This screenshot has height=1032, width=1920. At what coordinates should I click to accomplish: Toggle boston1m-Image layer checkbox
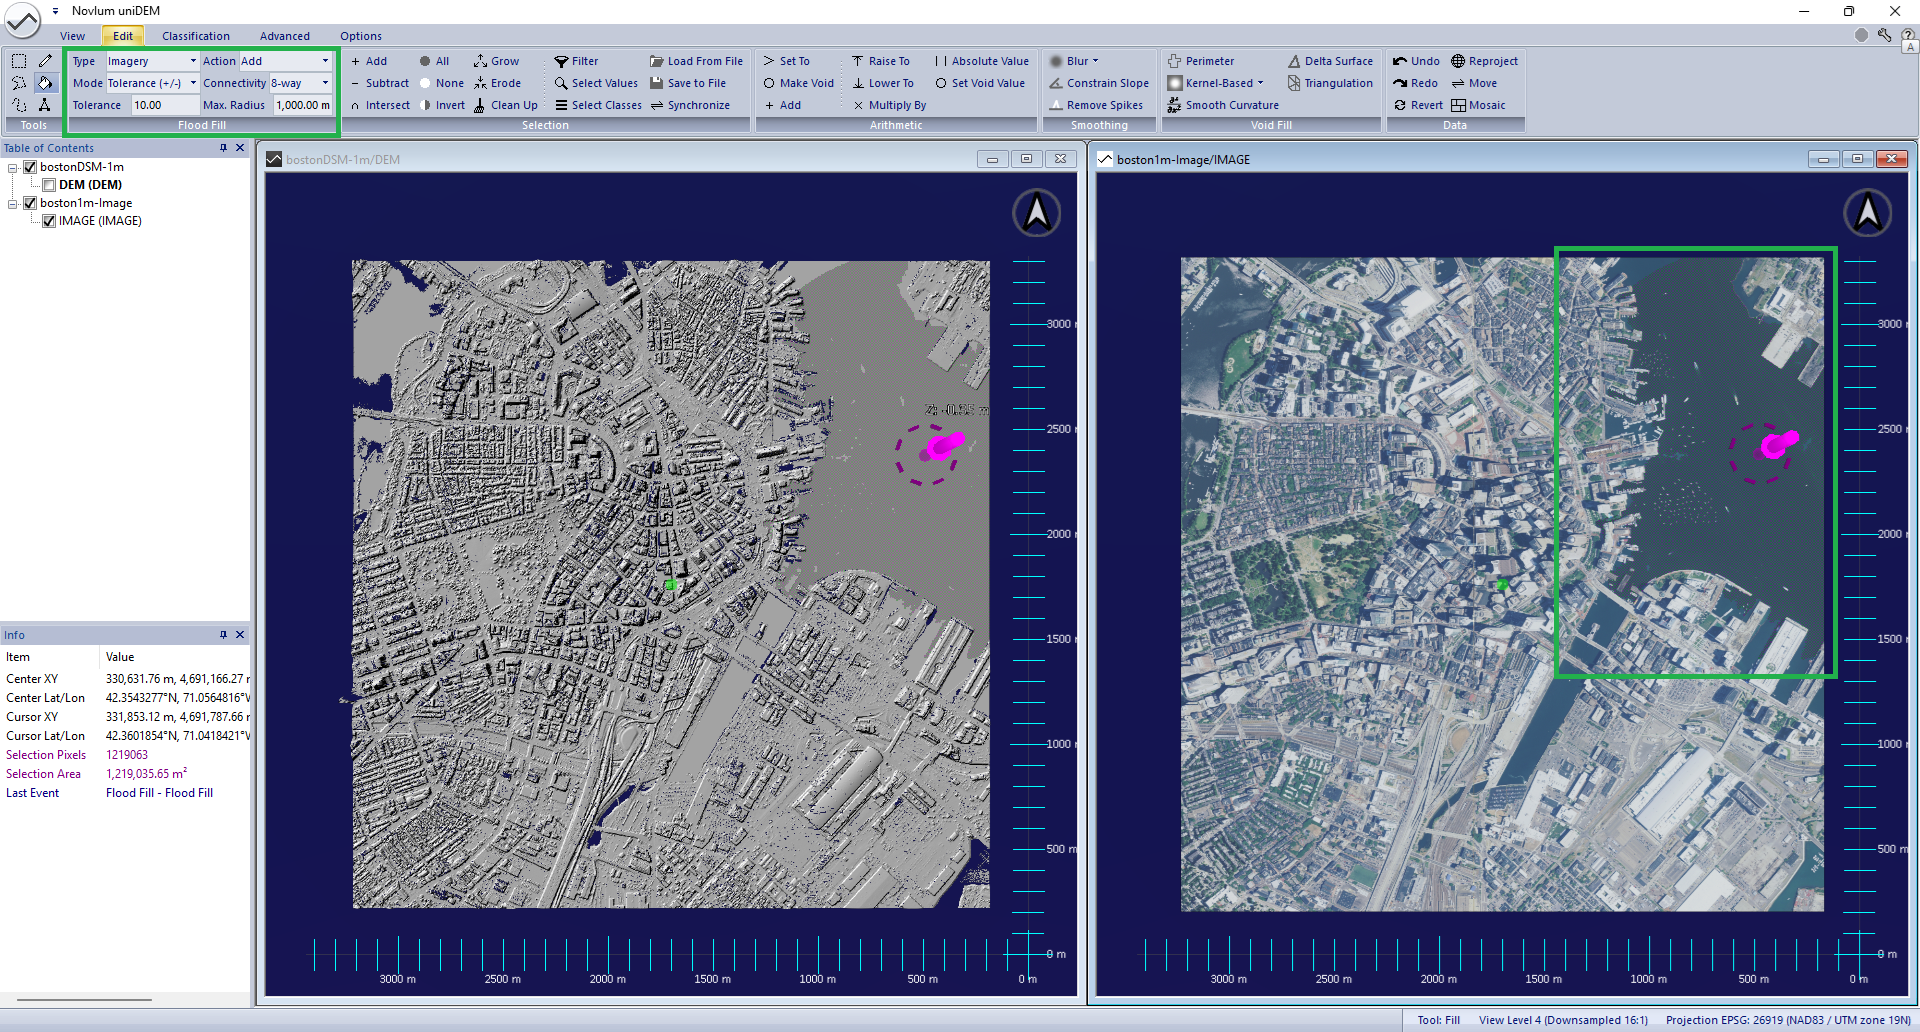tap(30, 203)
